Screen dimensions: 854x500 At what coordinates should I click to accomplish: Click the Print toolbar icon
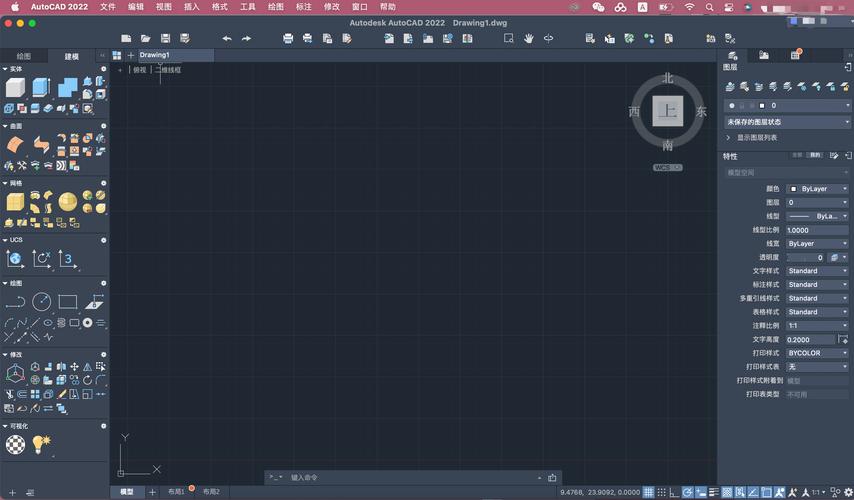pos(288,38)
